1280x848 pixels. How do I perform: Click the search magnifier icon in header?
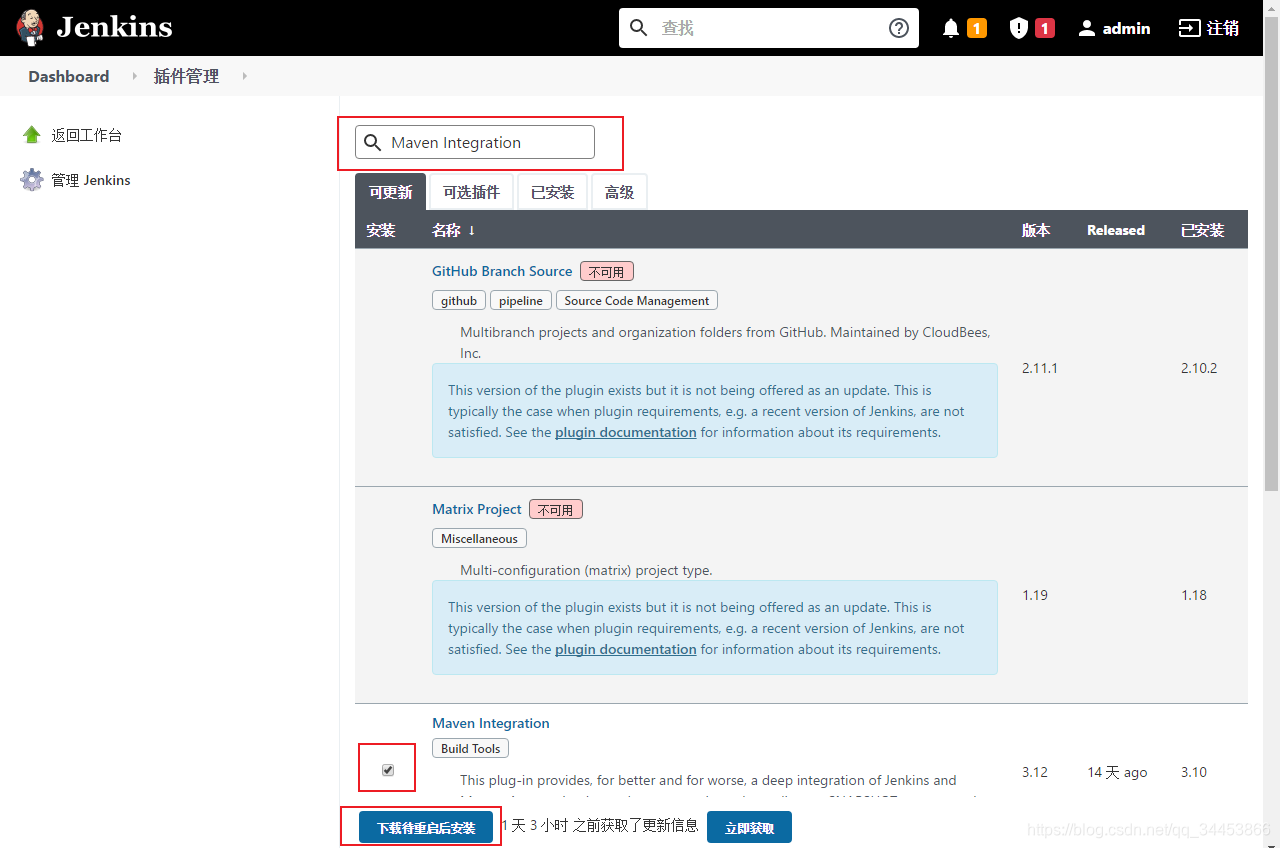coord(639,28)
